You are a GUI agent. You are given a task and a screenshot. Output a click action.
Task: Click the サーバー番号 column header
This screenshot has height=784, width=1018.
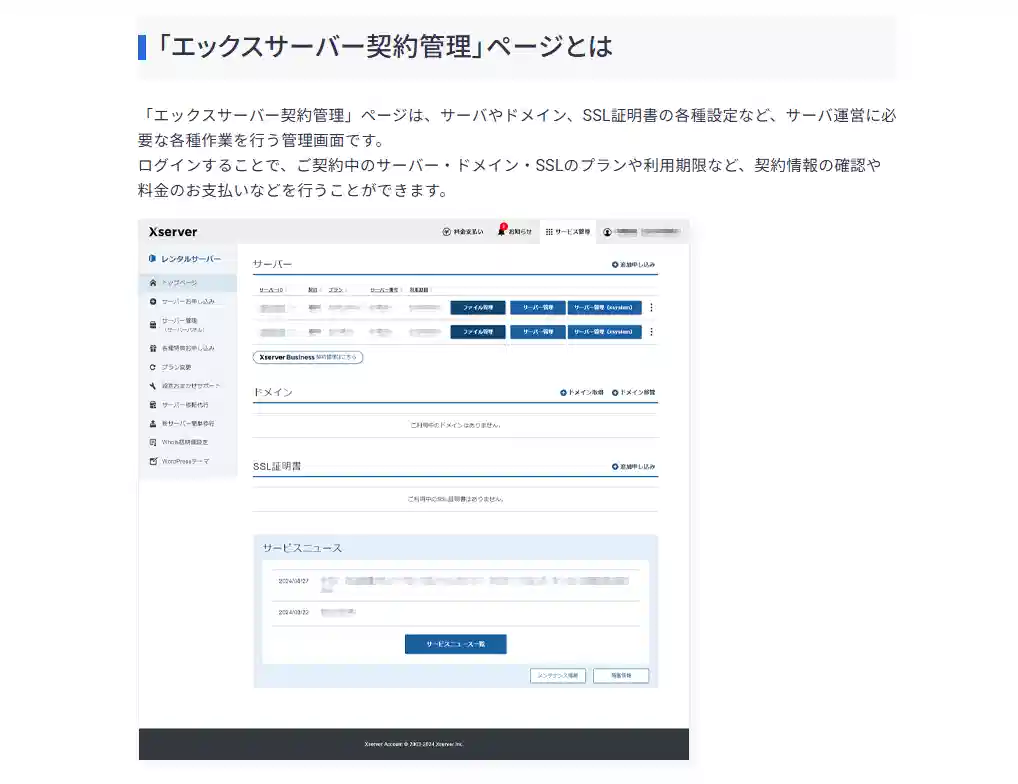pyautogui.click(x=384, y=290)
